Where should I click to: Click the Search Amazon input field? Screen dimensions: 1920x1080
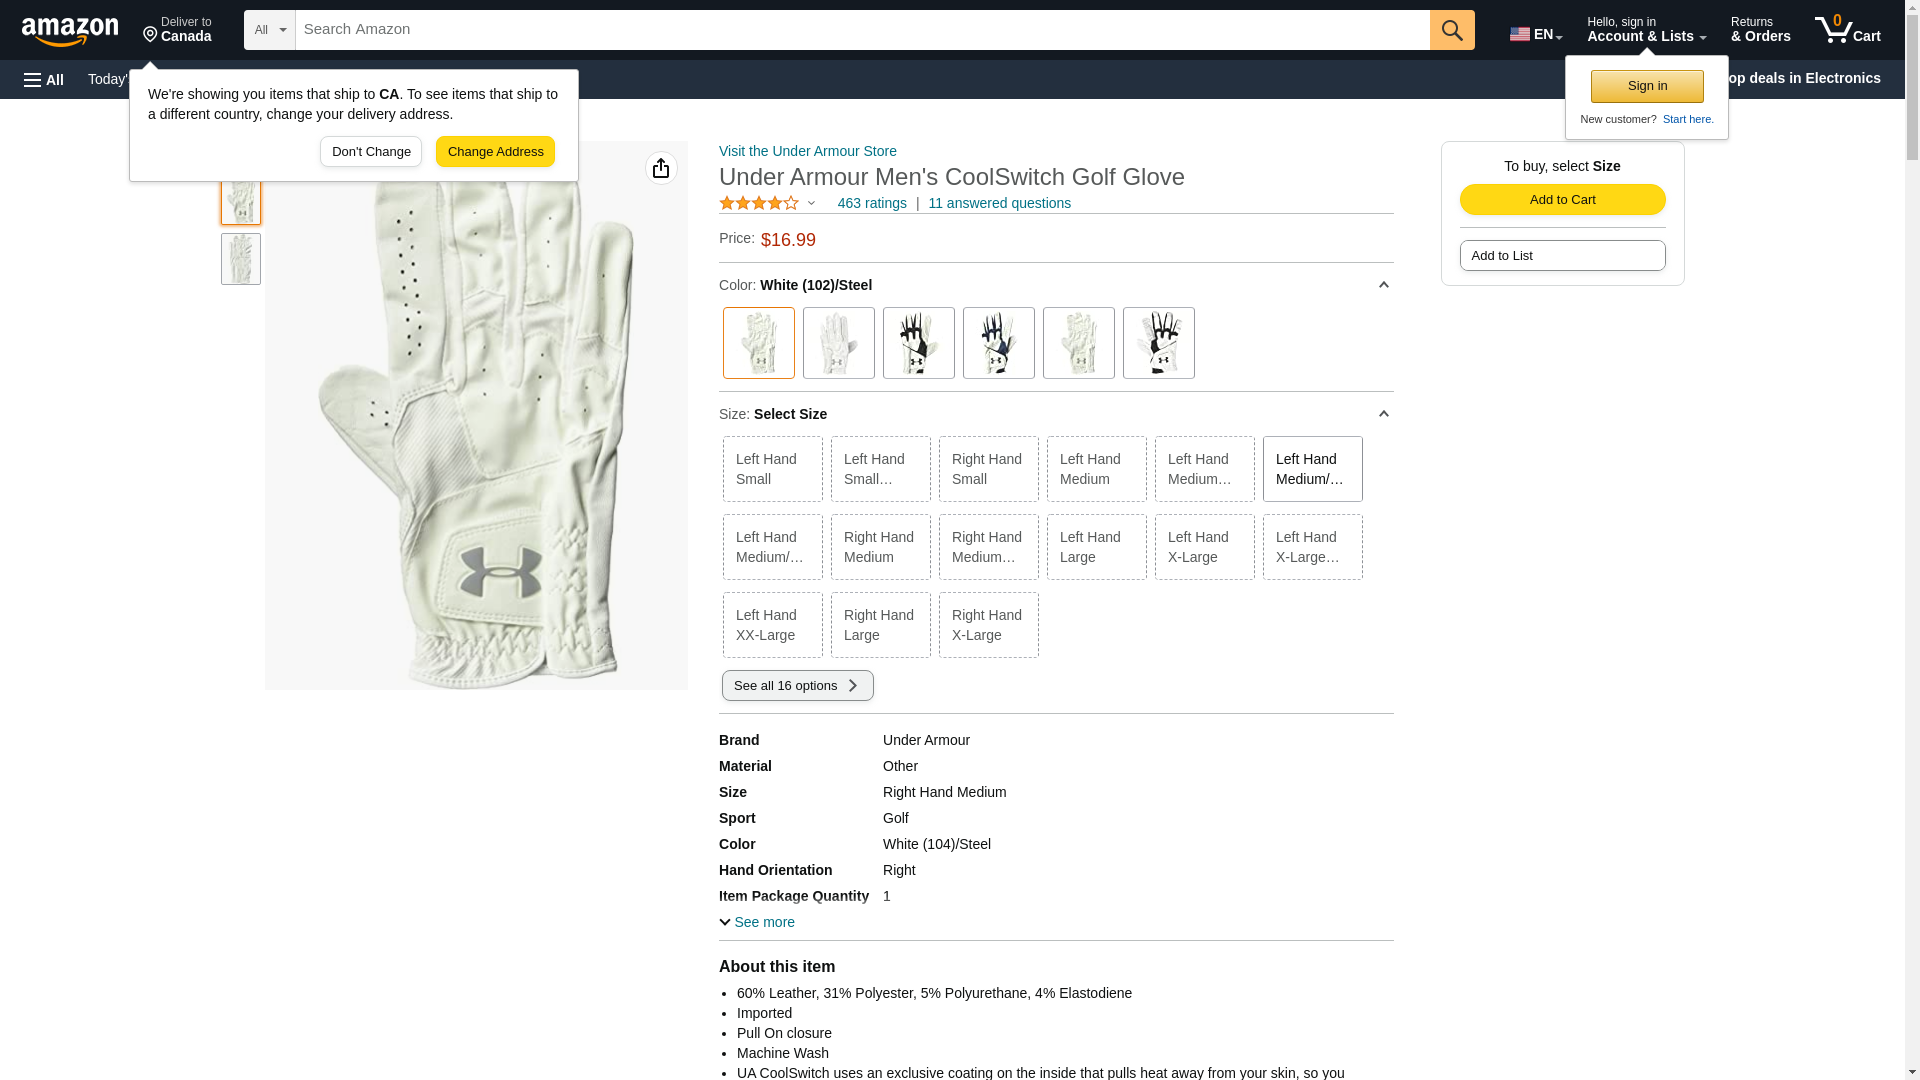[862, 30]
